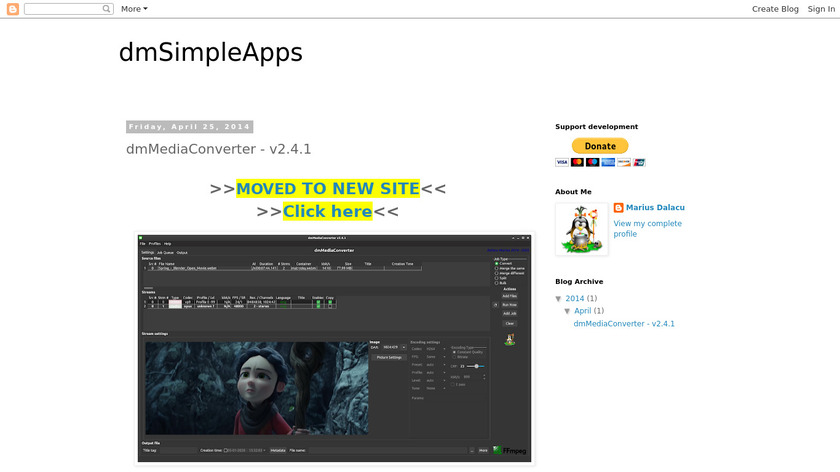The height and width of the screenshot is (472, 840).
Task: Follow the highlighted Click here link
Action: tap(327, 211)
